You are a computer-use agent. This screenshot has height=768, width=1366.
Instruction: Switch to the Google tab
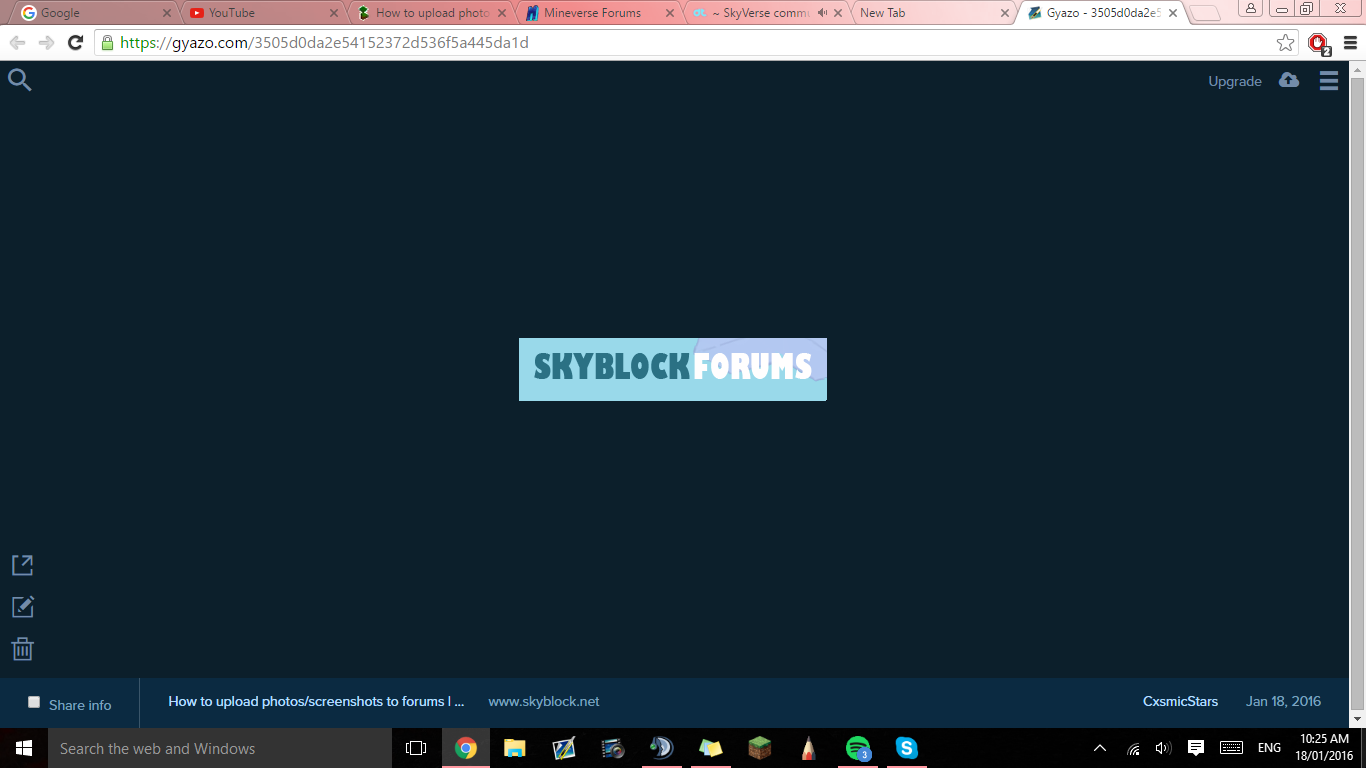point(95,13)
